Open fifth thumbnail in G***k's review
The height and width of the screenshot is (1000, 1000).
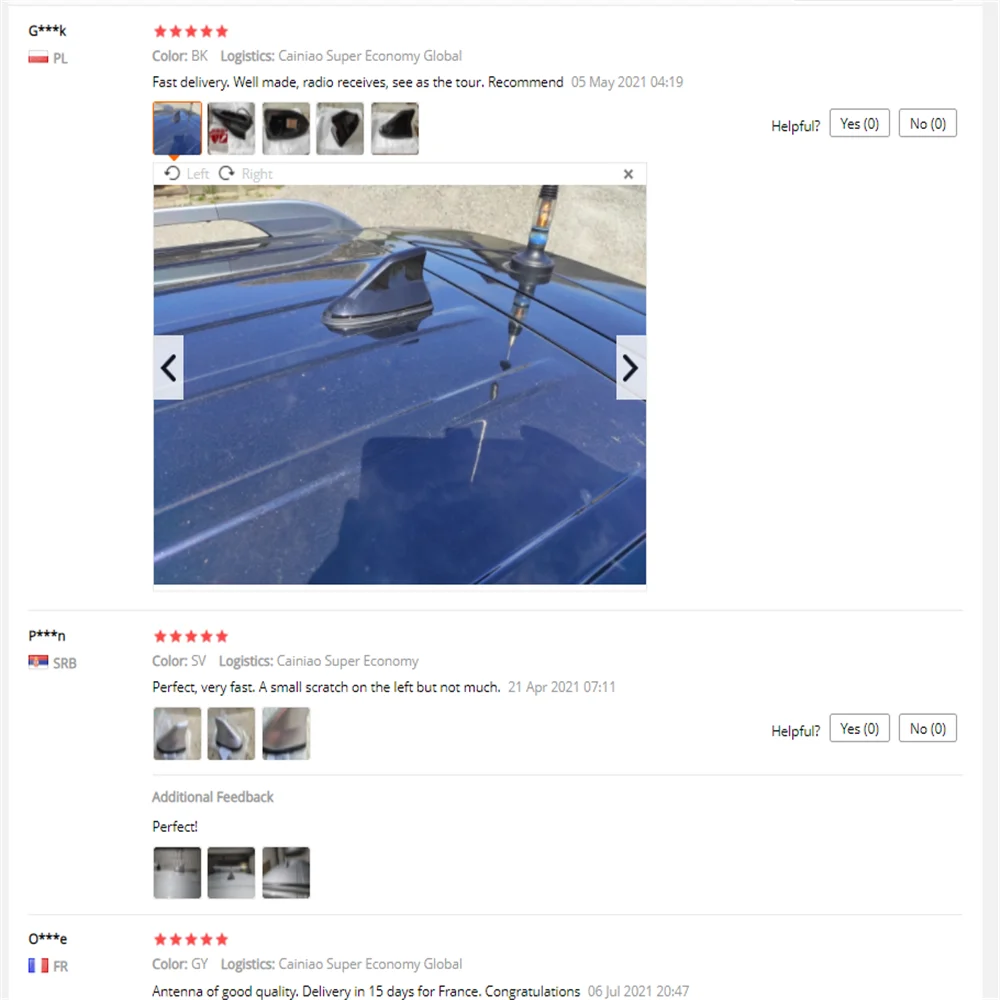395,128
